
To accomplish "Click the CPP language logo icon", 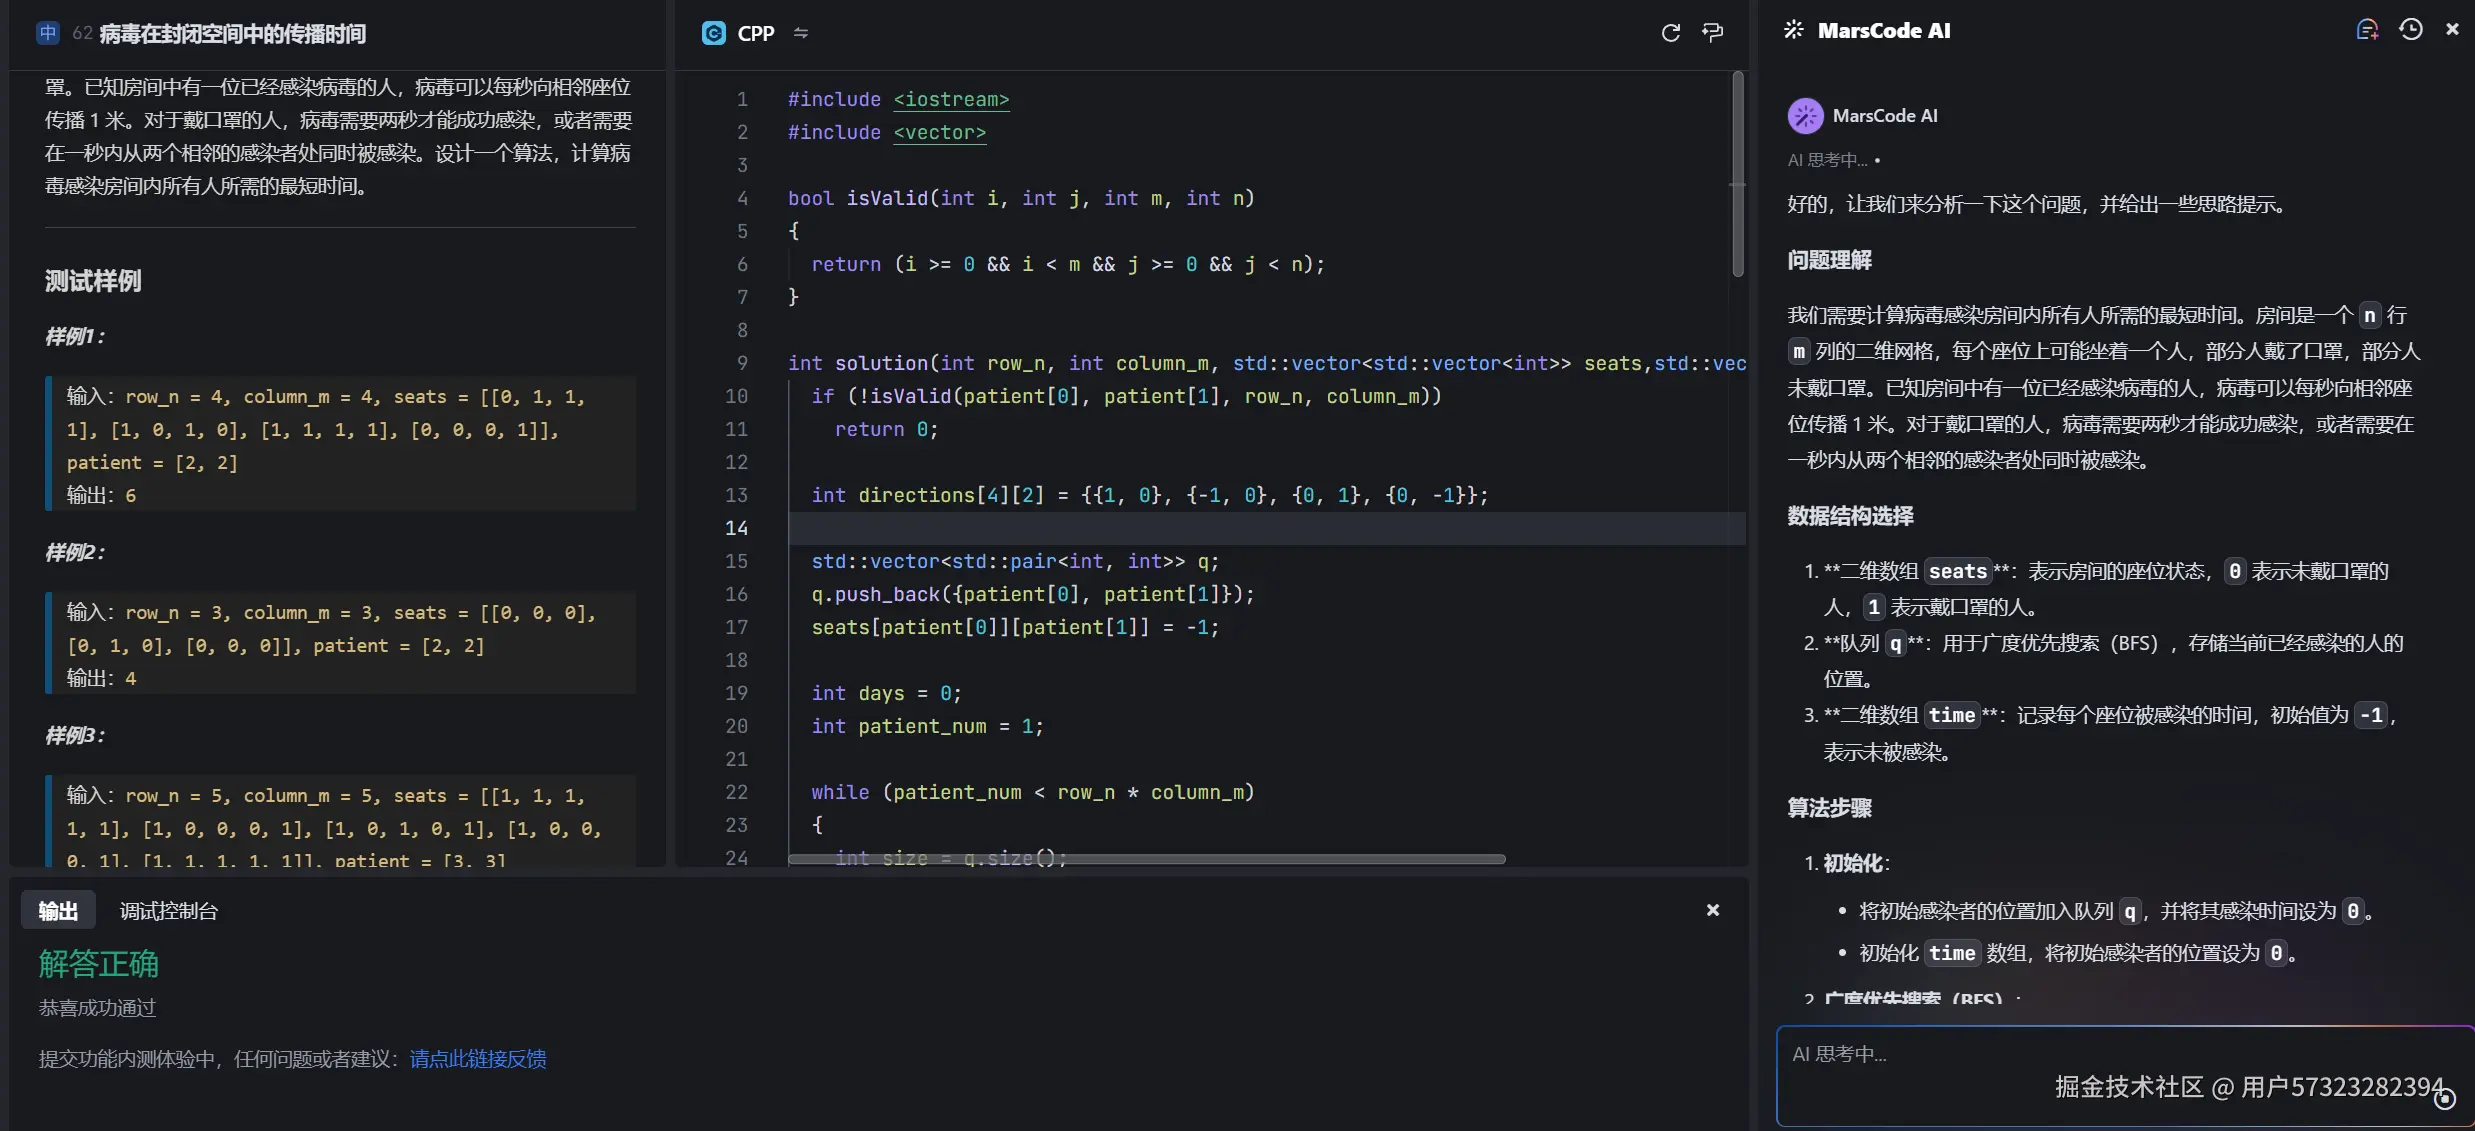I will [713, 33].
